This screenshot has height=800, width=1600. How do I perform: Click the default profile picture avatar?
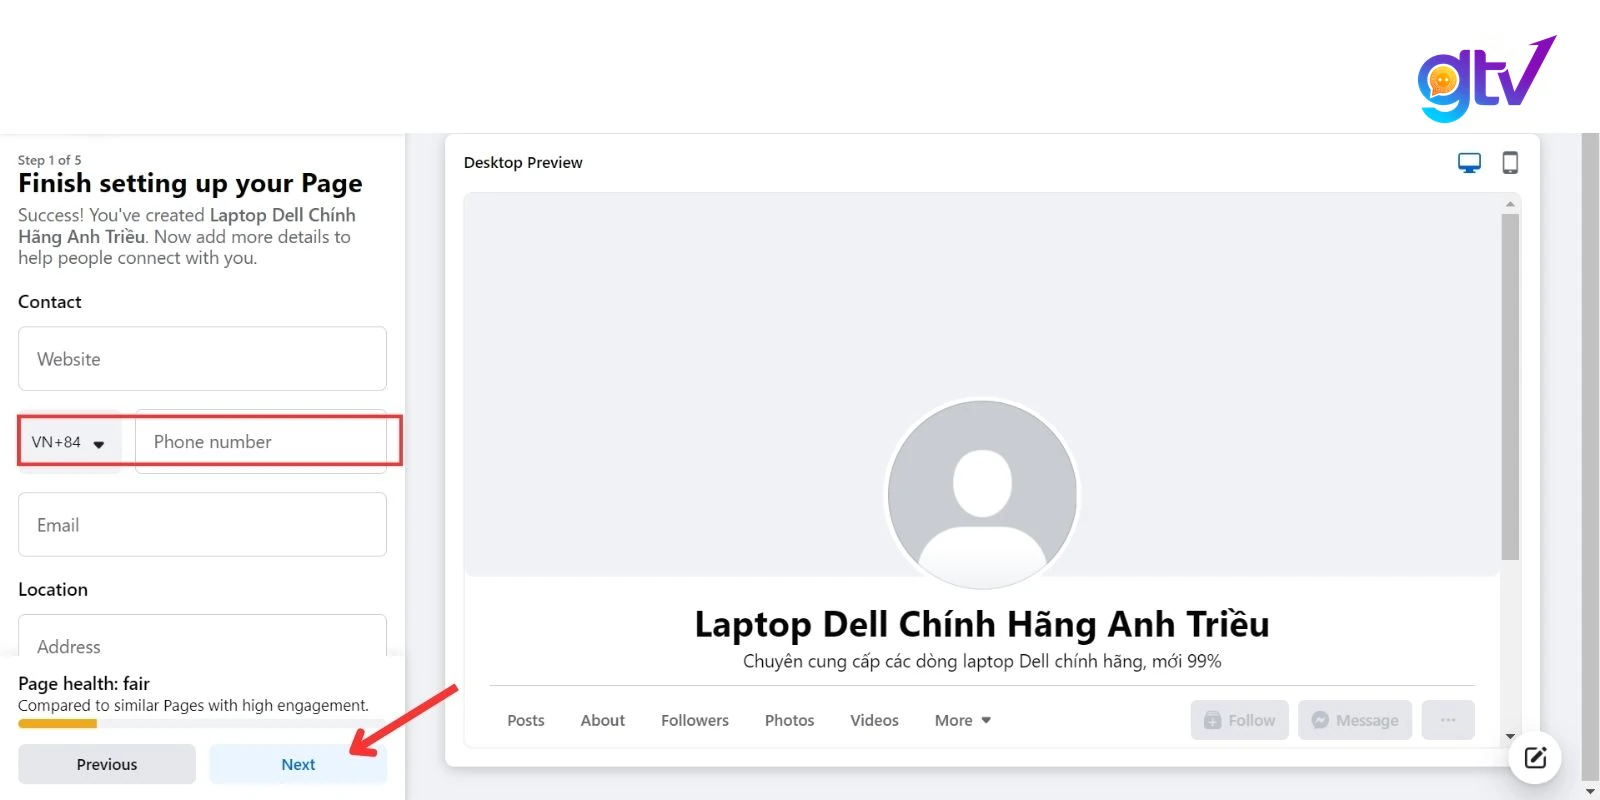(982, 494)
